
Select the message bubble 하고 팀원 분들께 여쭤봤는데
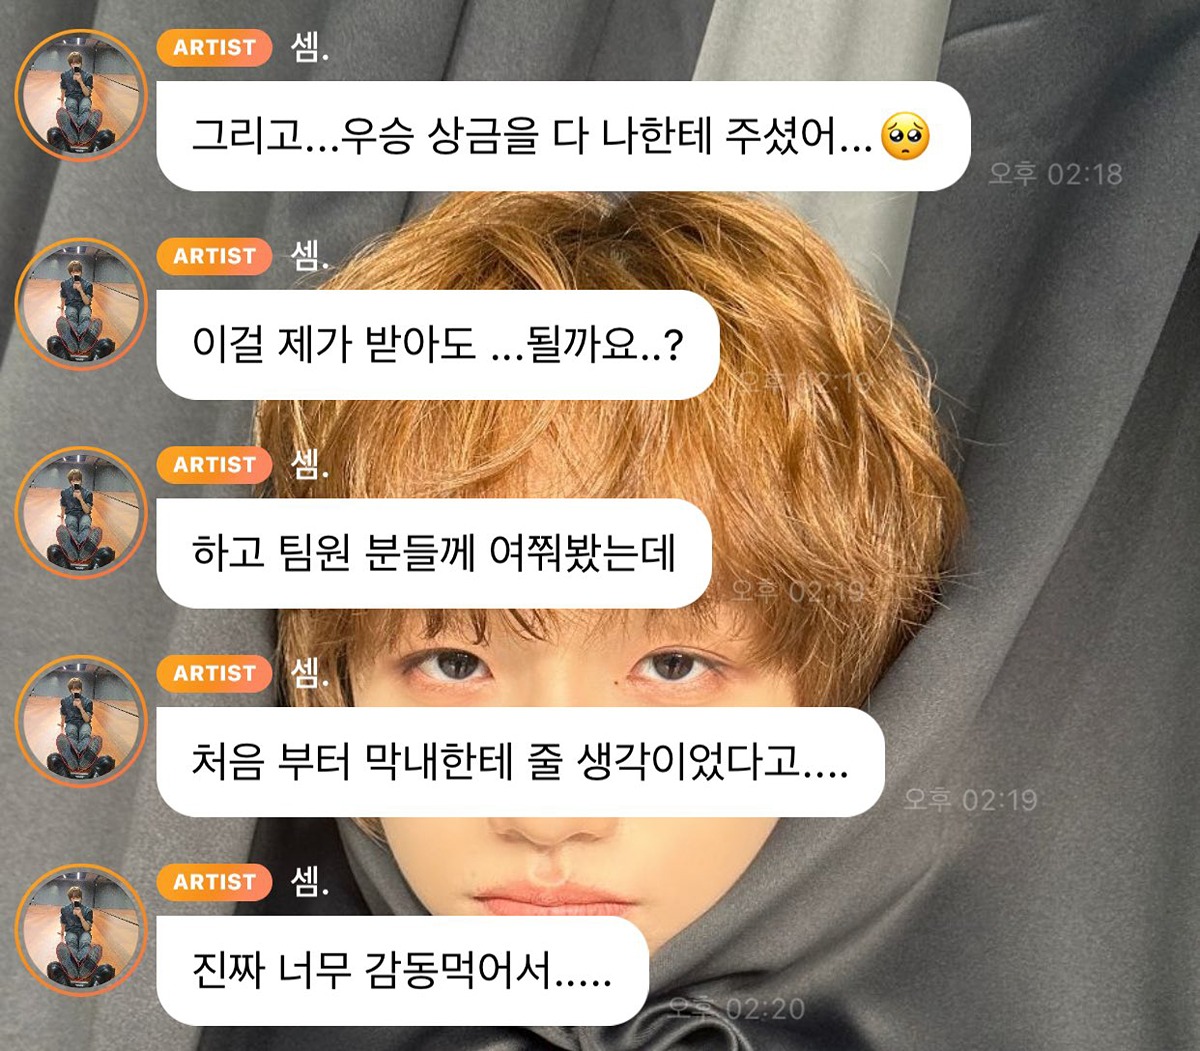coord(434,554)
